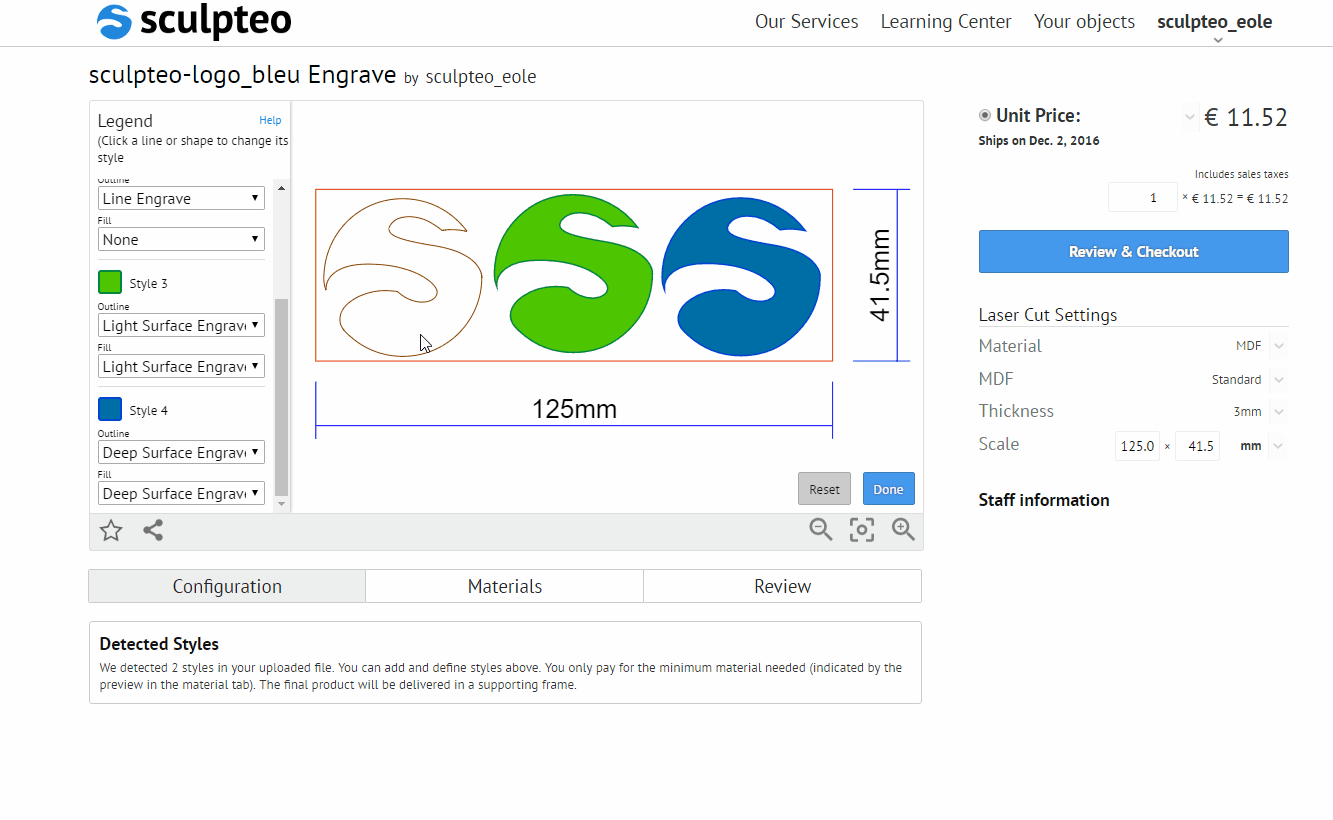Click the legend panel scrollbar thumb
Screen dimensions: 1333x820
pyautogui.click(x=281, y=397)
